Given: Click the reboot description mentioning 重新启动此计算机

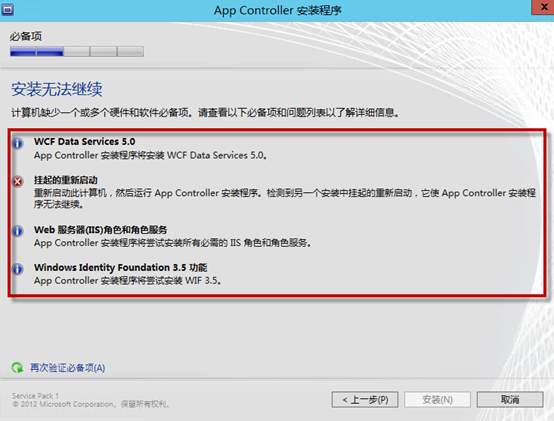Looking at the screenshot, I should [285, 198].
